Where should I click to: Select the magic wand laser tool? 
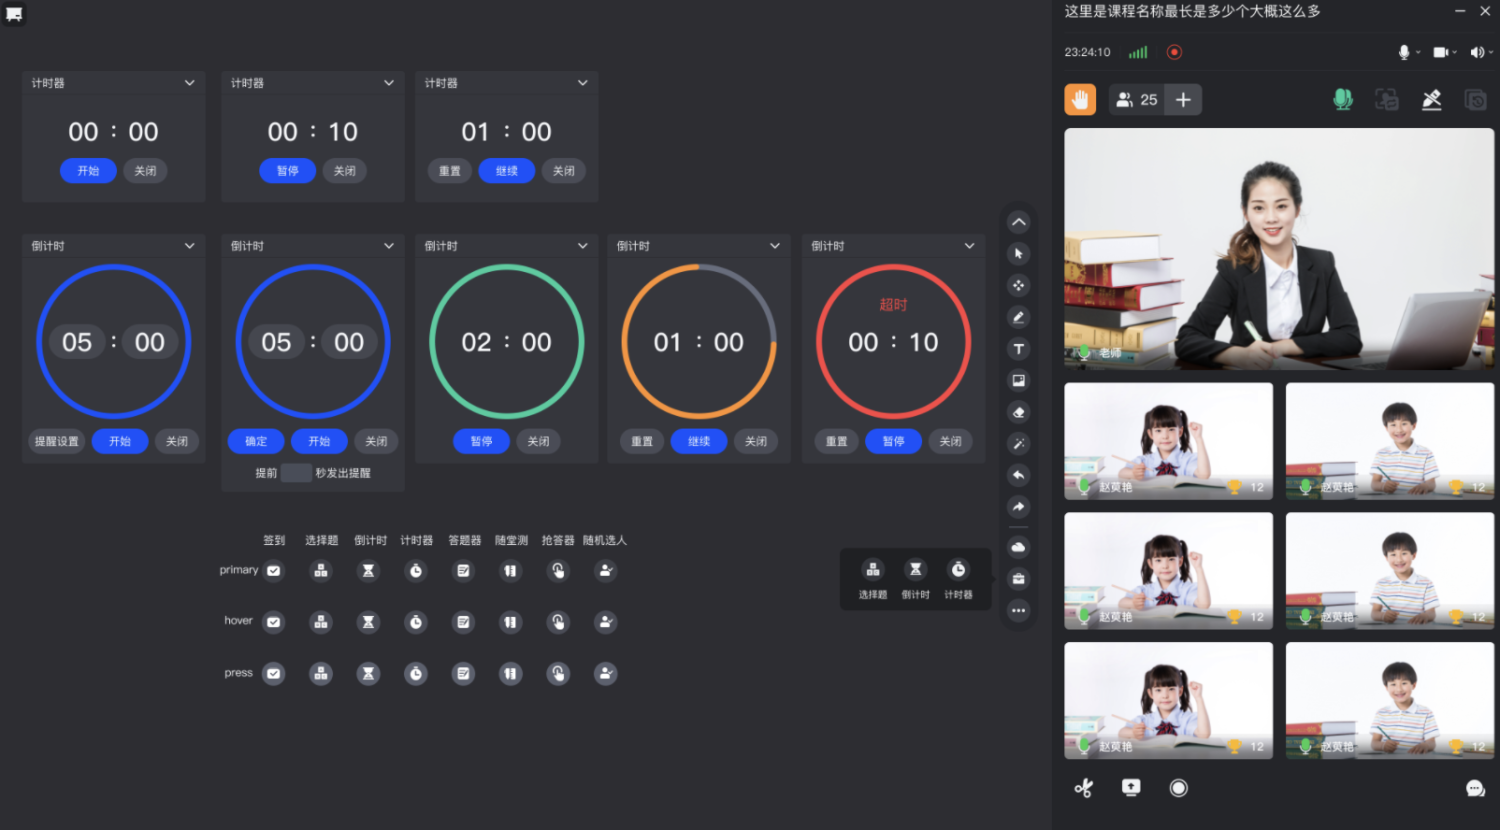tap(1018, 444)
